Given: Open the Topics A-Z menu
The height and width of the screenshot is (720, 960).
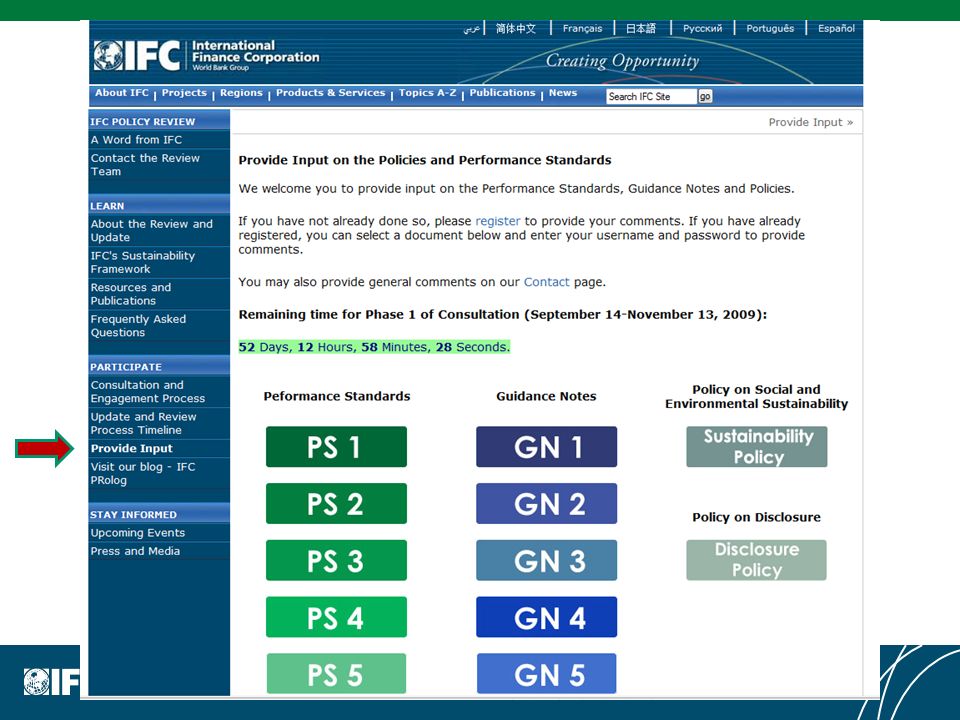Looking at the screenshot, I should pyautogui.click(x=427, y=92).
